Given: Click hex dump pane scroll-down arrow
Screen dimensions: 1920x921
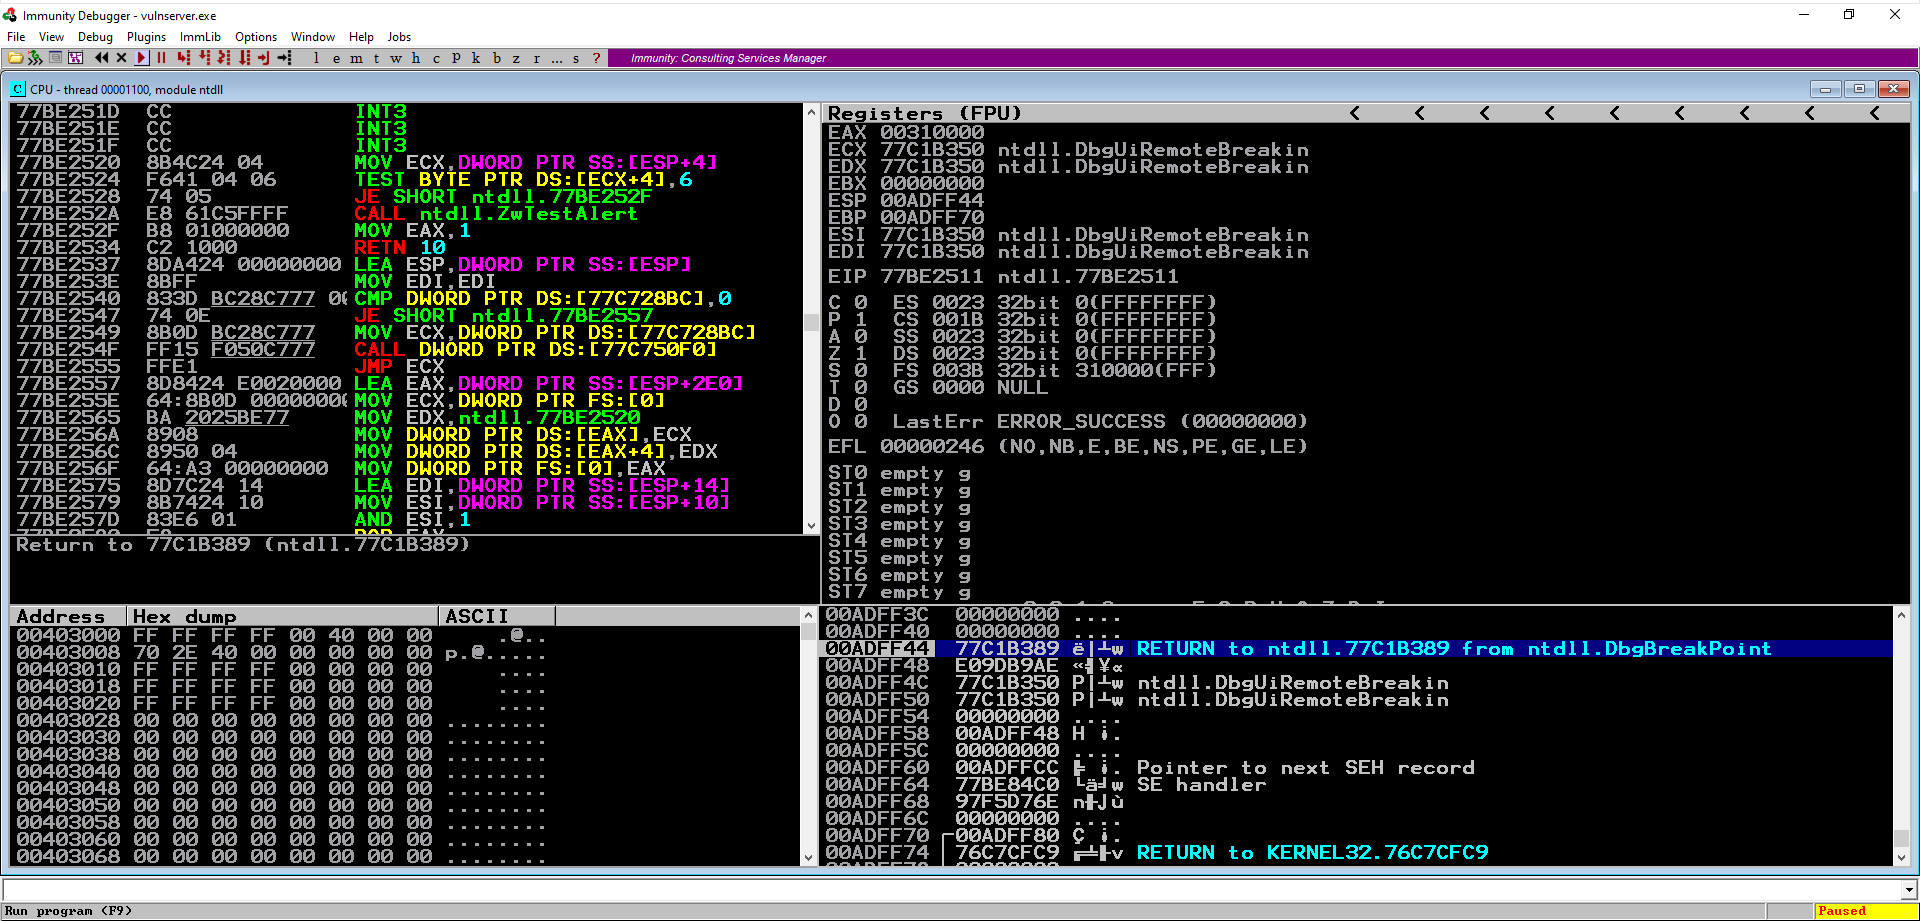Looking at the screenshot, I should [809, 857].
